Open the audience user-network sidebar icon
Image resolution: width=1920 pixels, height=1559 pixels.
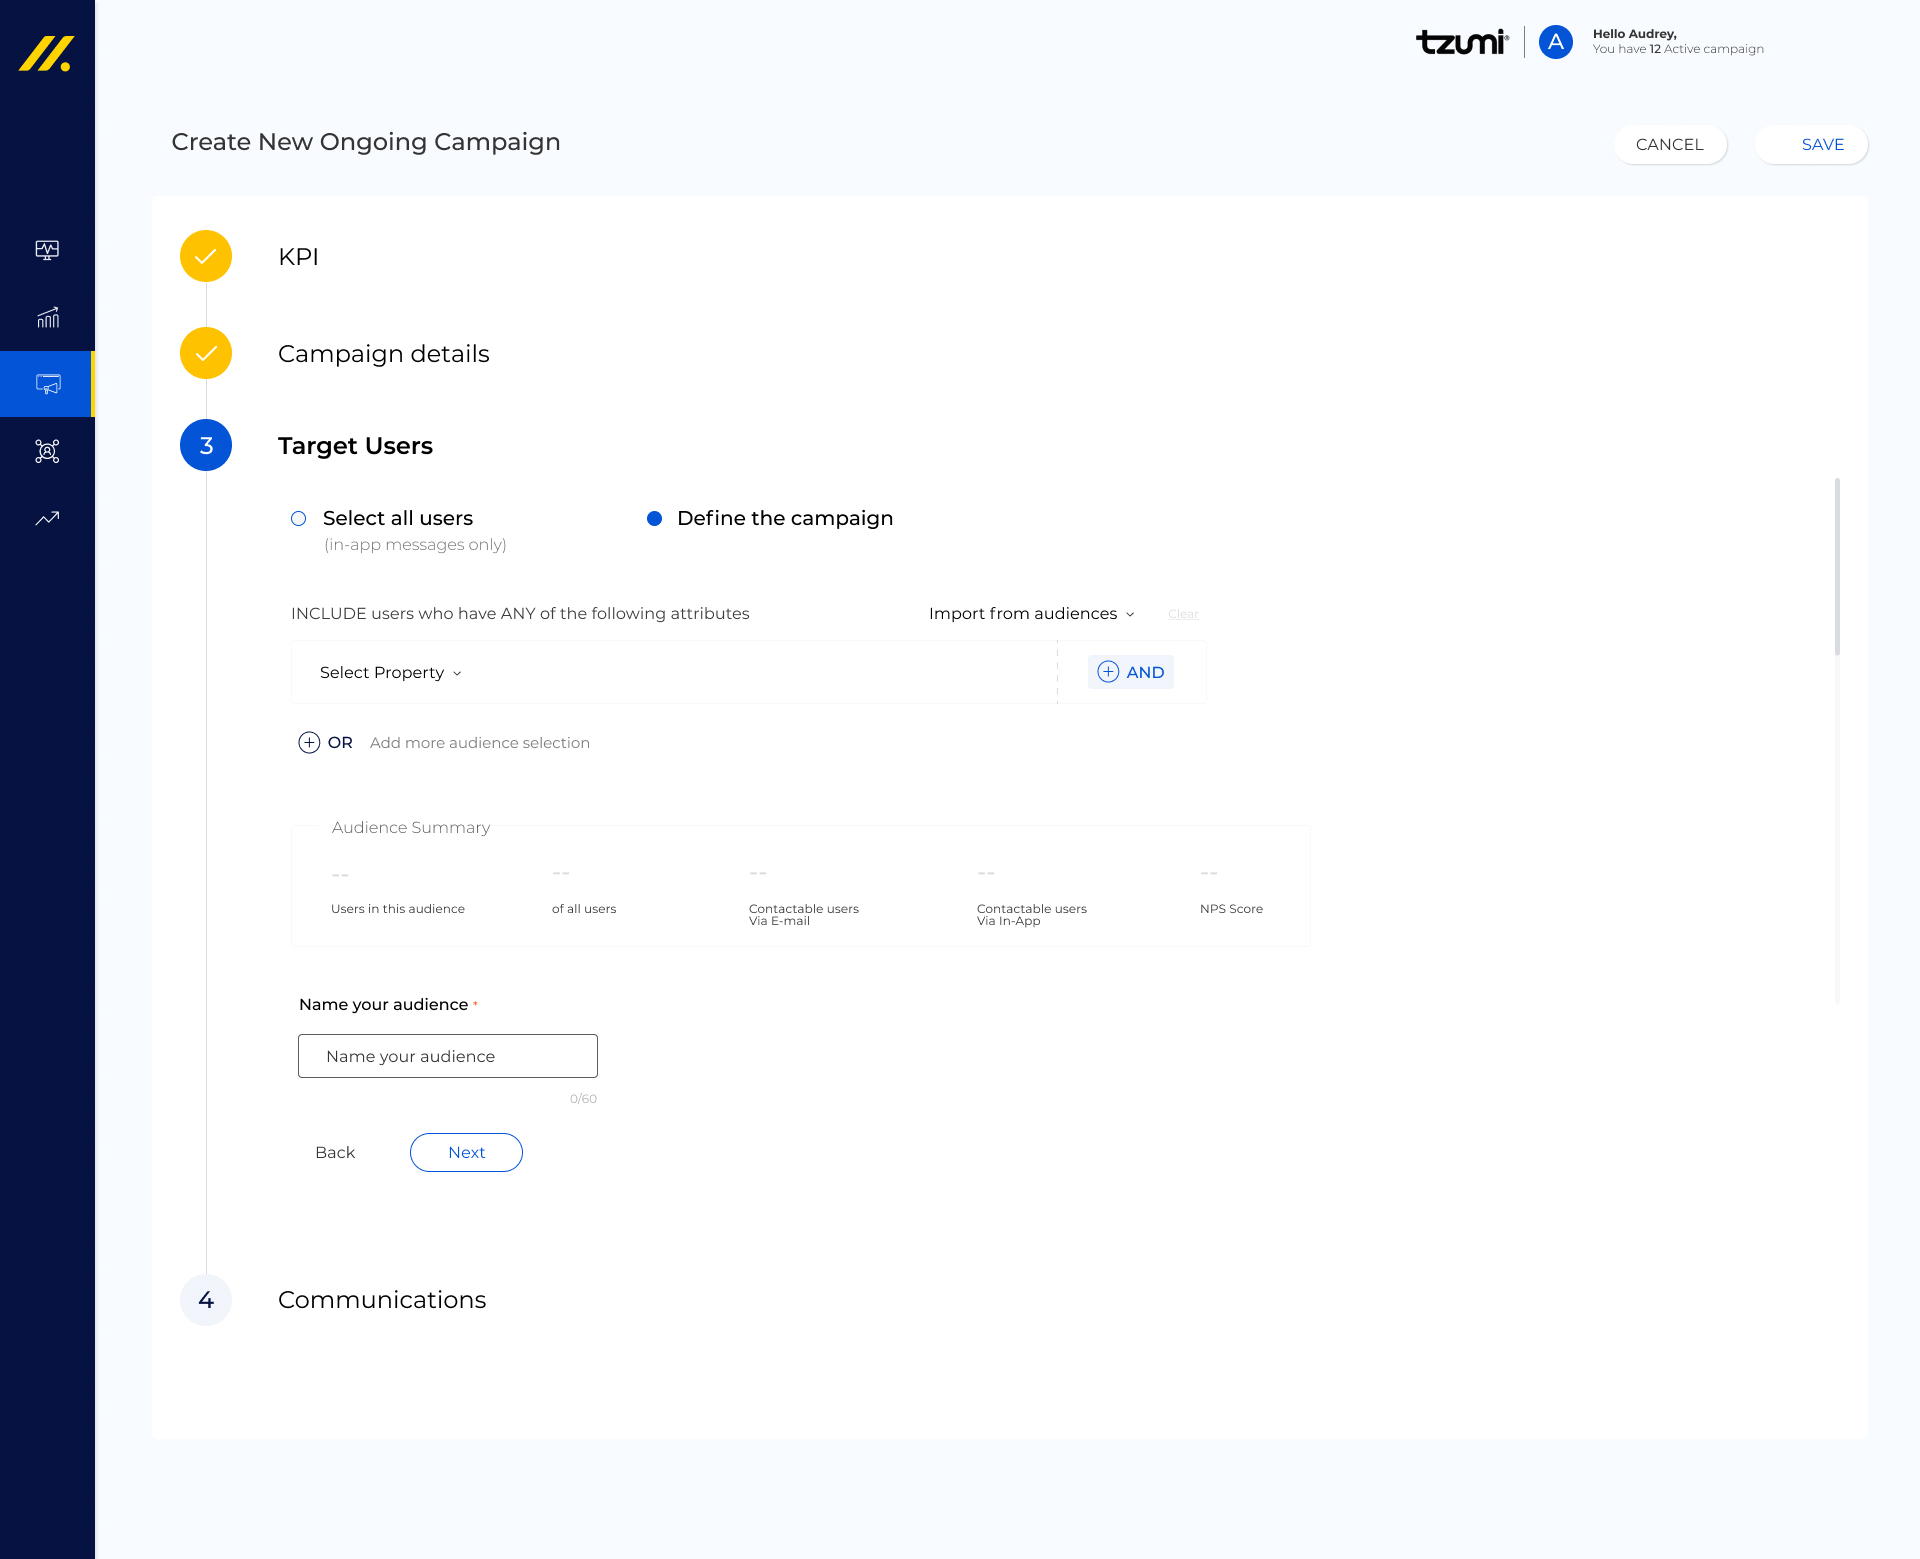[x=47, y=451]
